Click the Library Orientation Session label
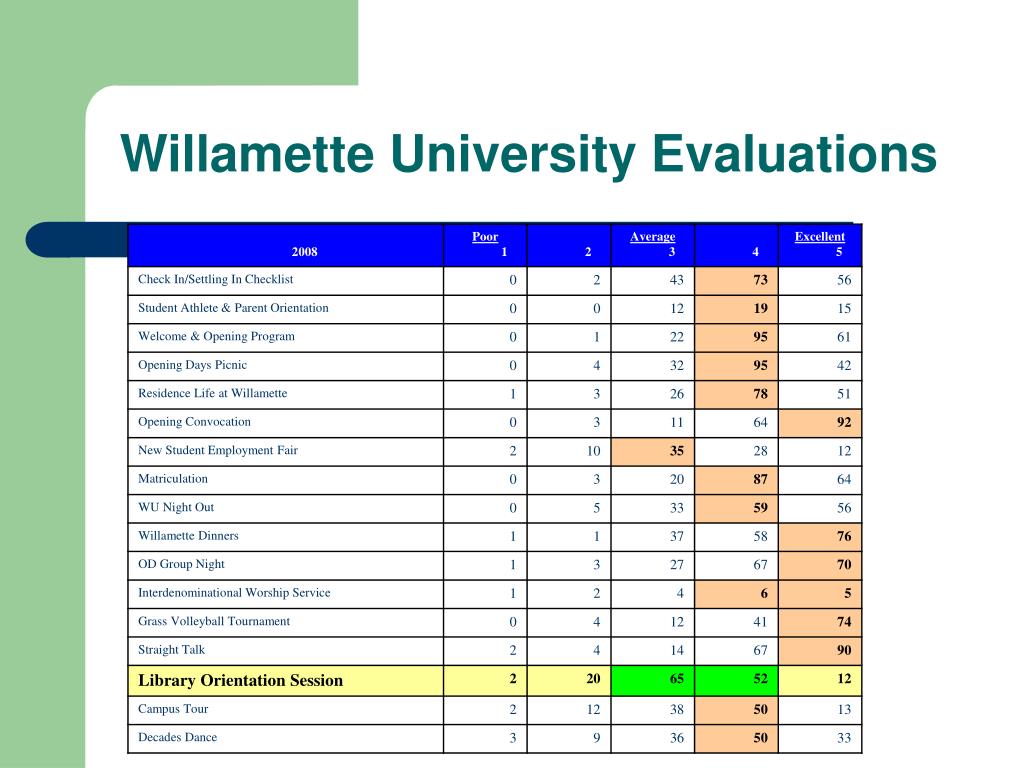 [240, 680]
